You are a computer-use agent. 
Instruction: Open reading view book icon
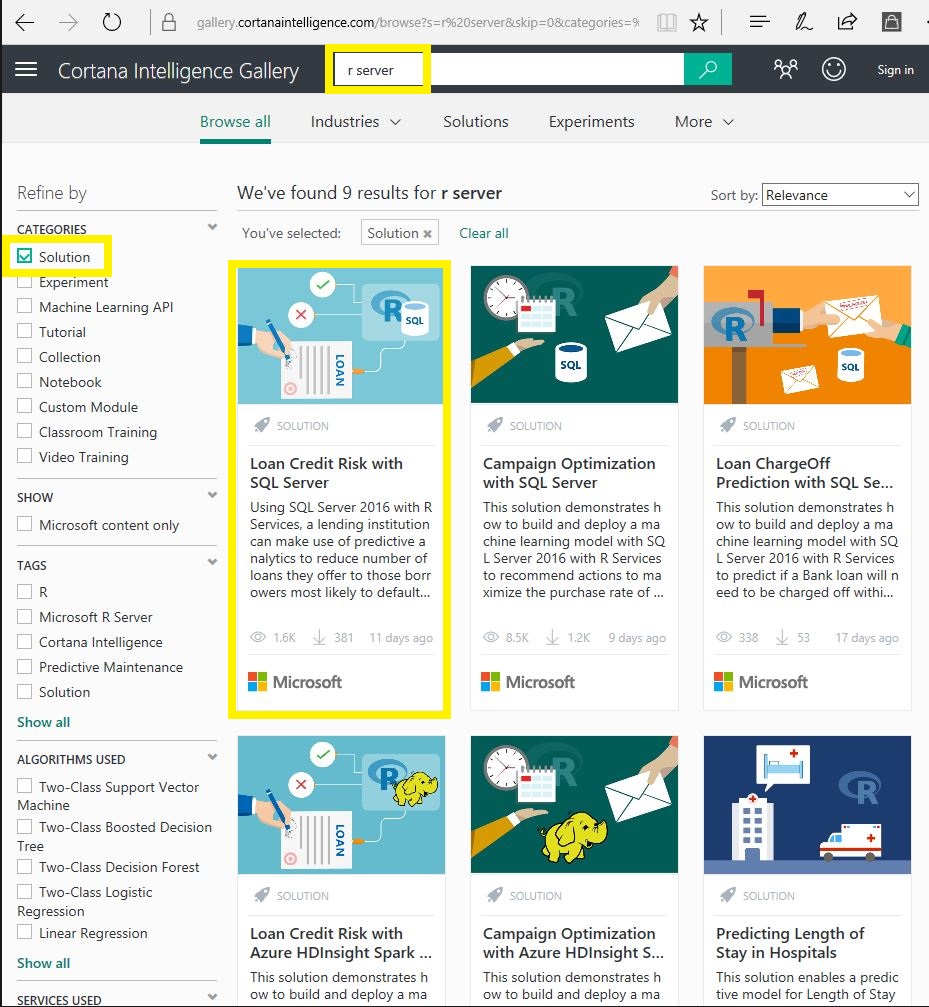(x=667, y=22)
